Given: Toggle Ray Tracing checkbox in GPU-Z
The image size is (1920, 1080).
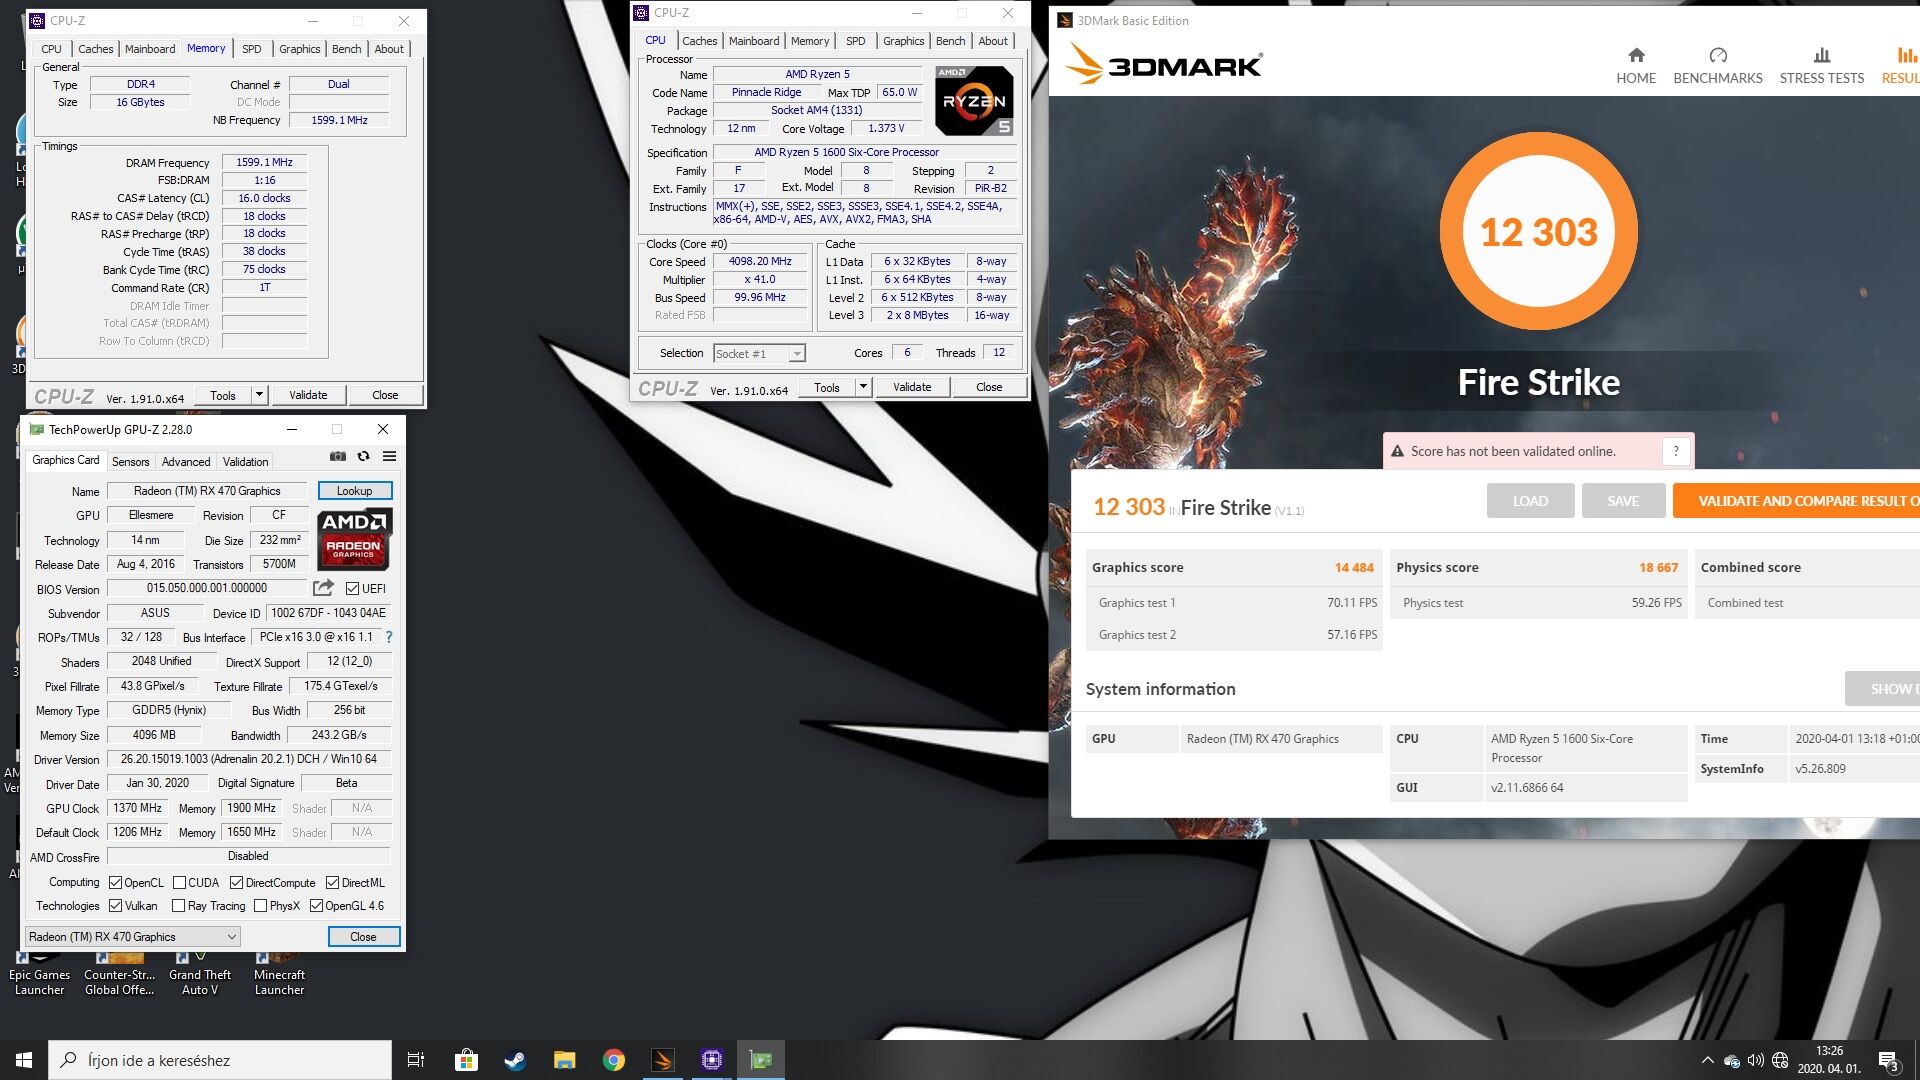Looking at the screenshot, I should tap(178, 906).
